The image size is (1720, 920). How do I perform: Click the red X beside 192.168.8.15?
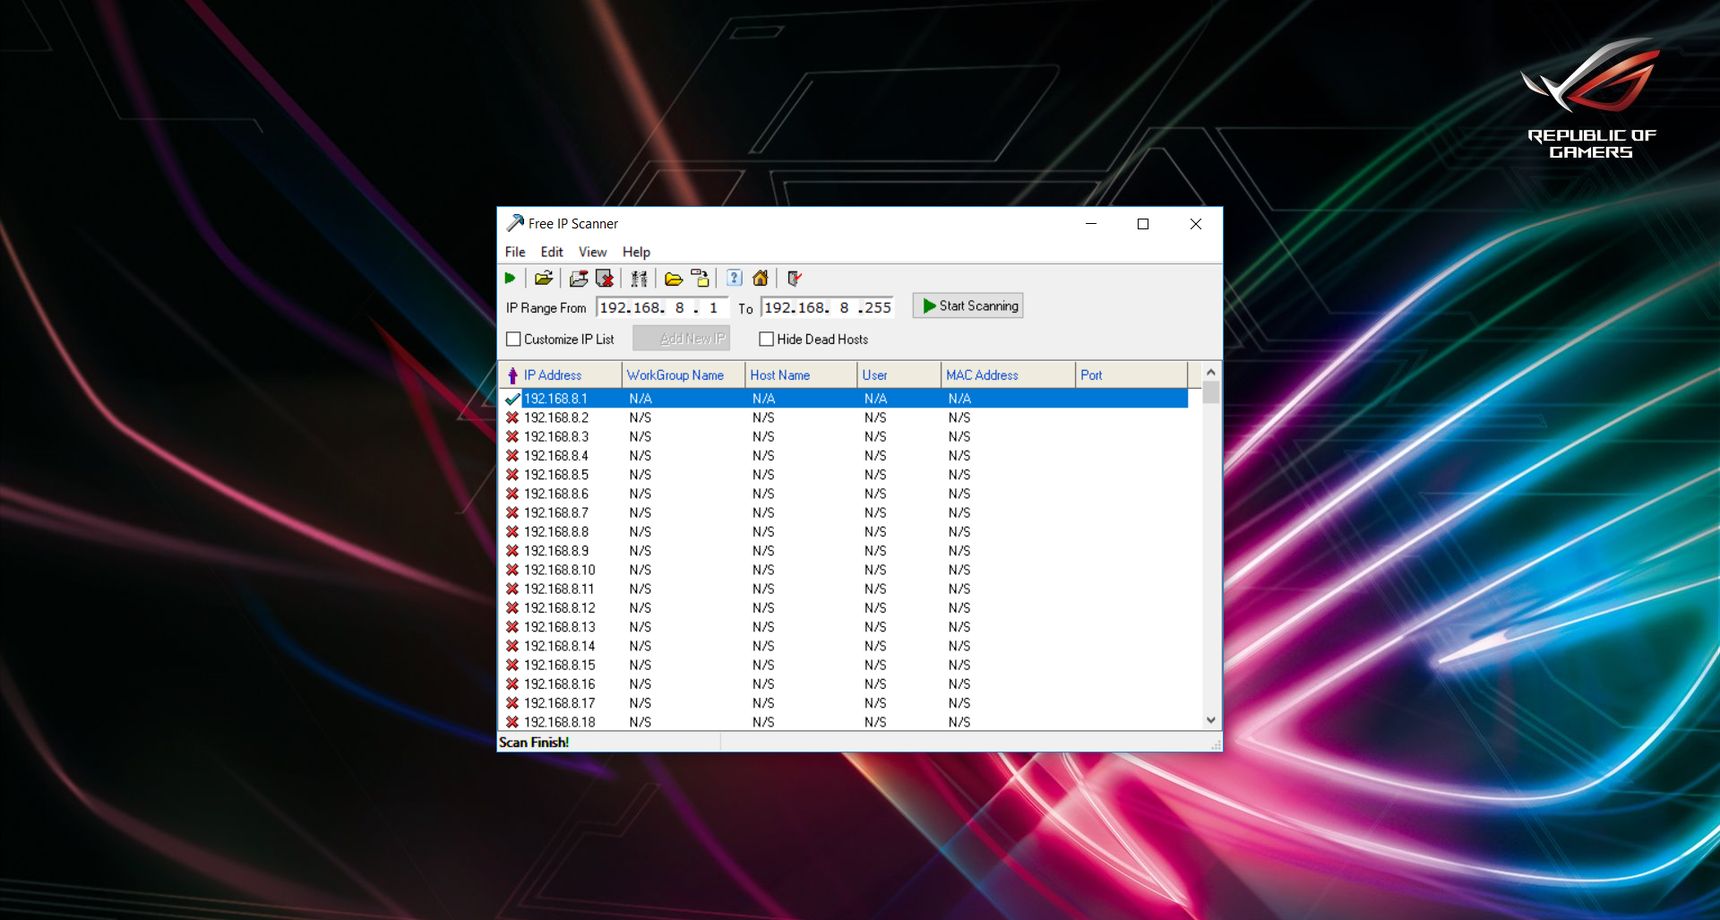click(x=512, y=664)
